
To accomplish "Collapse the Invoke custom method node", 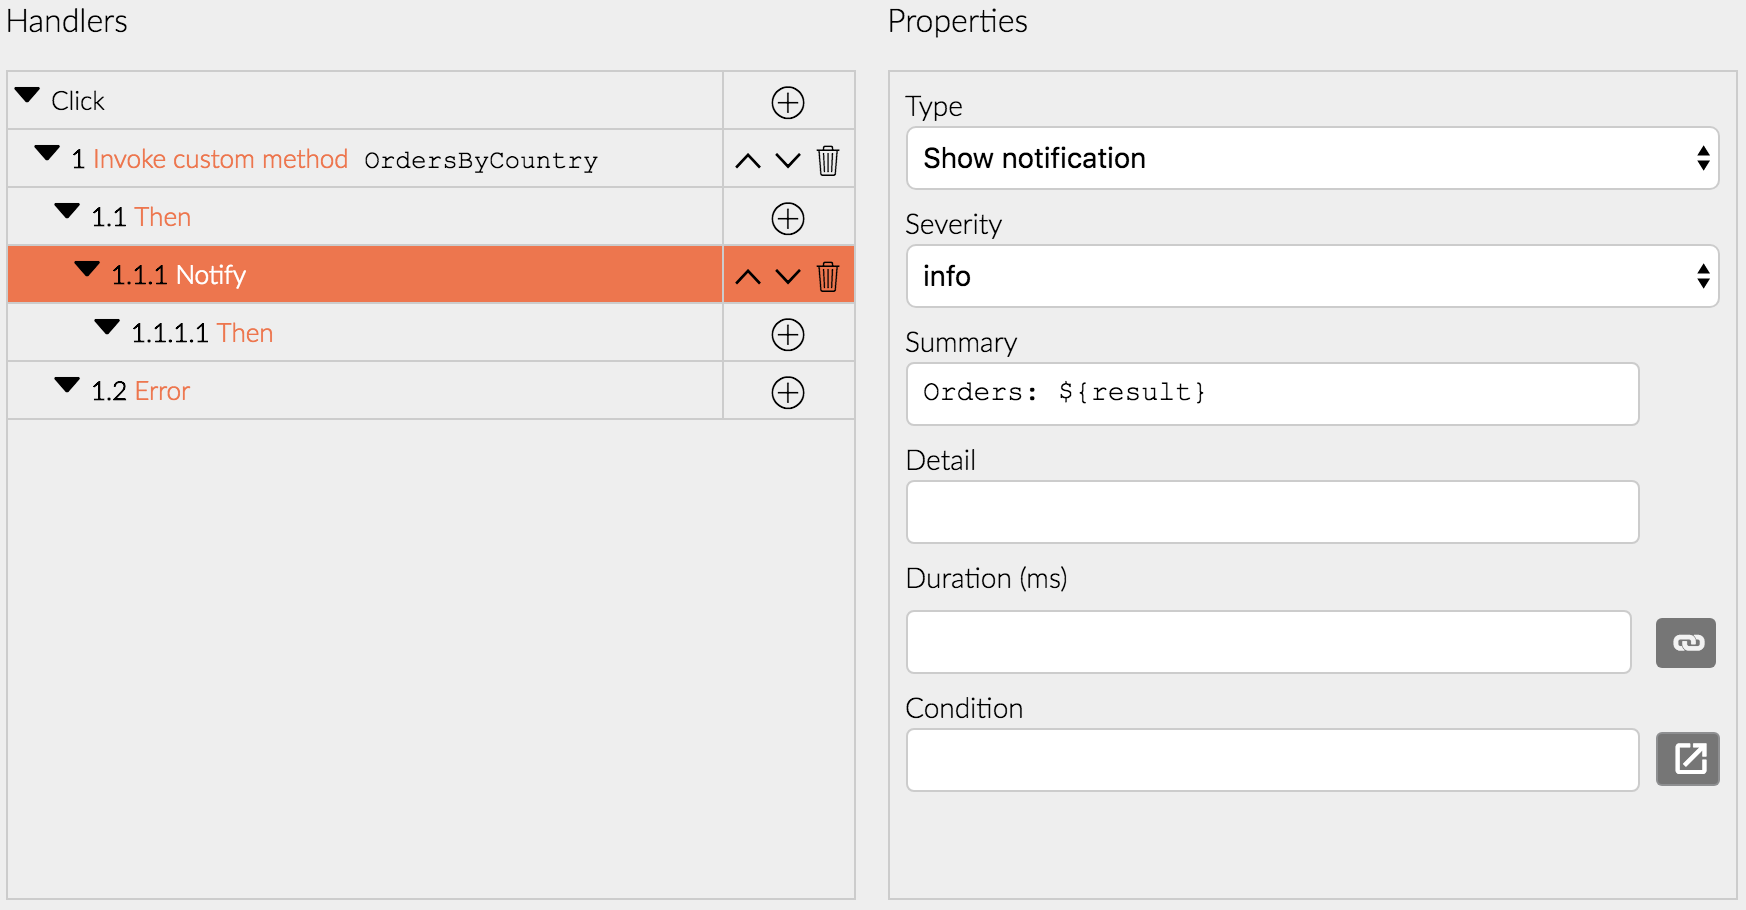I will point(47,154).
